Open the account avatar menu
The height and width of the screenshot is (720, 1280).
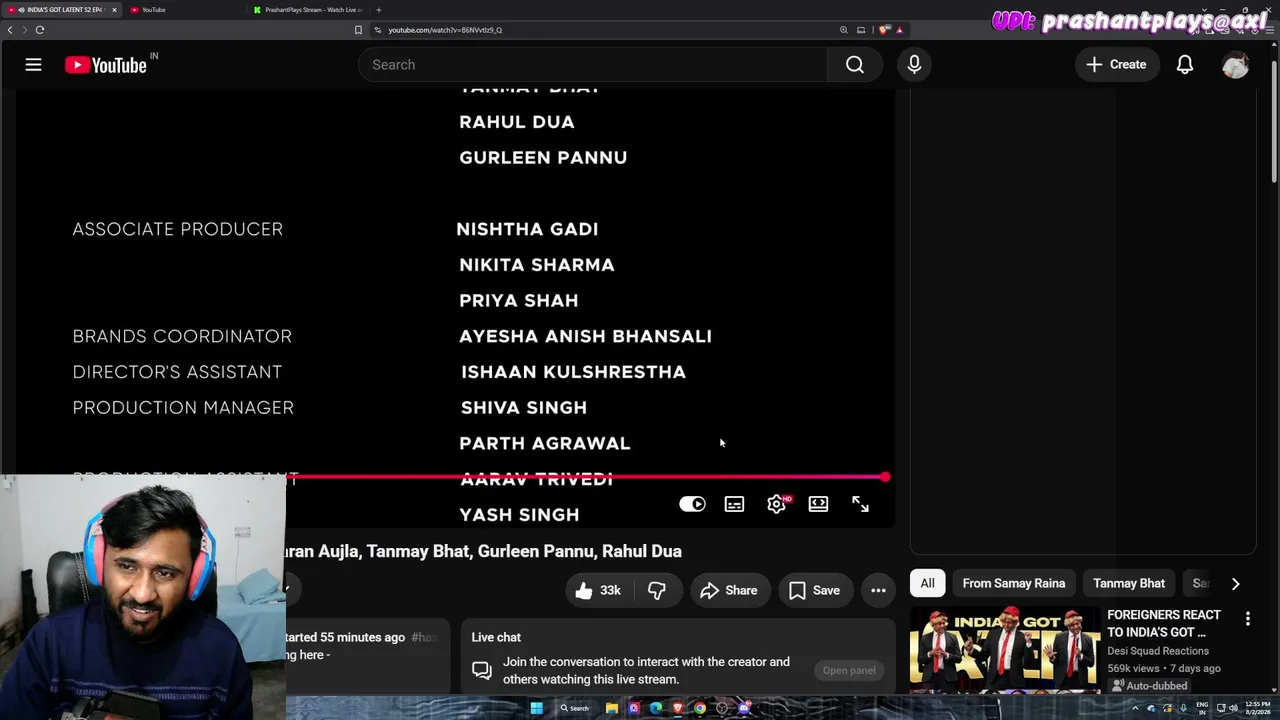pyautogui.click(x=1235, y=65)
